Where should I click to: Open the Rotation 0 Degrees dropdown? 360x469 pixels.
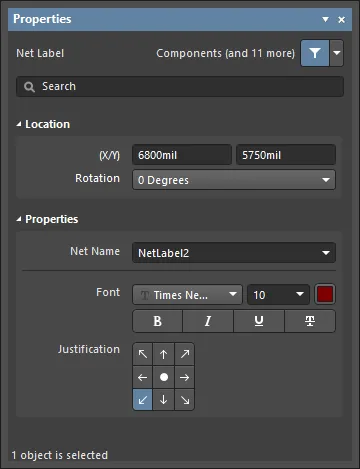(234, 180)
